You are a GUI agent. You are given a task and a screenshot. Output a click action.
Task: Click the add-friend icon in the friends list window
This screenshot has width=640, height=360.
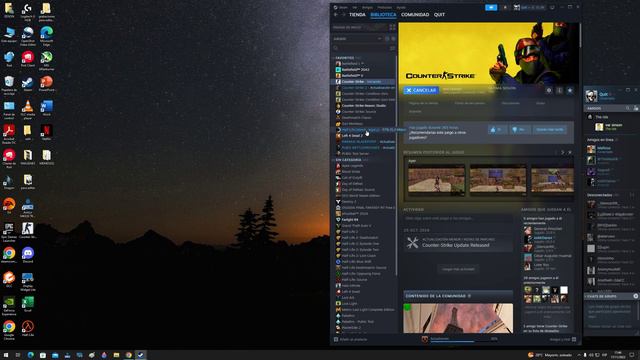point(636,109)
